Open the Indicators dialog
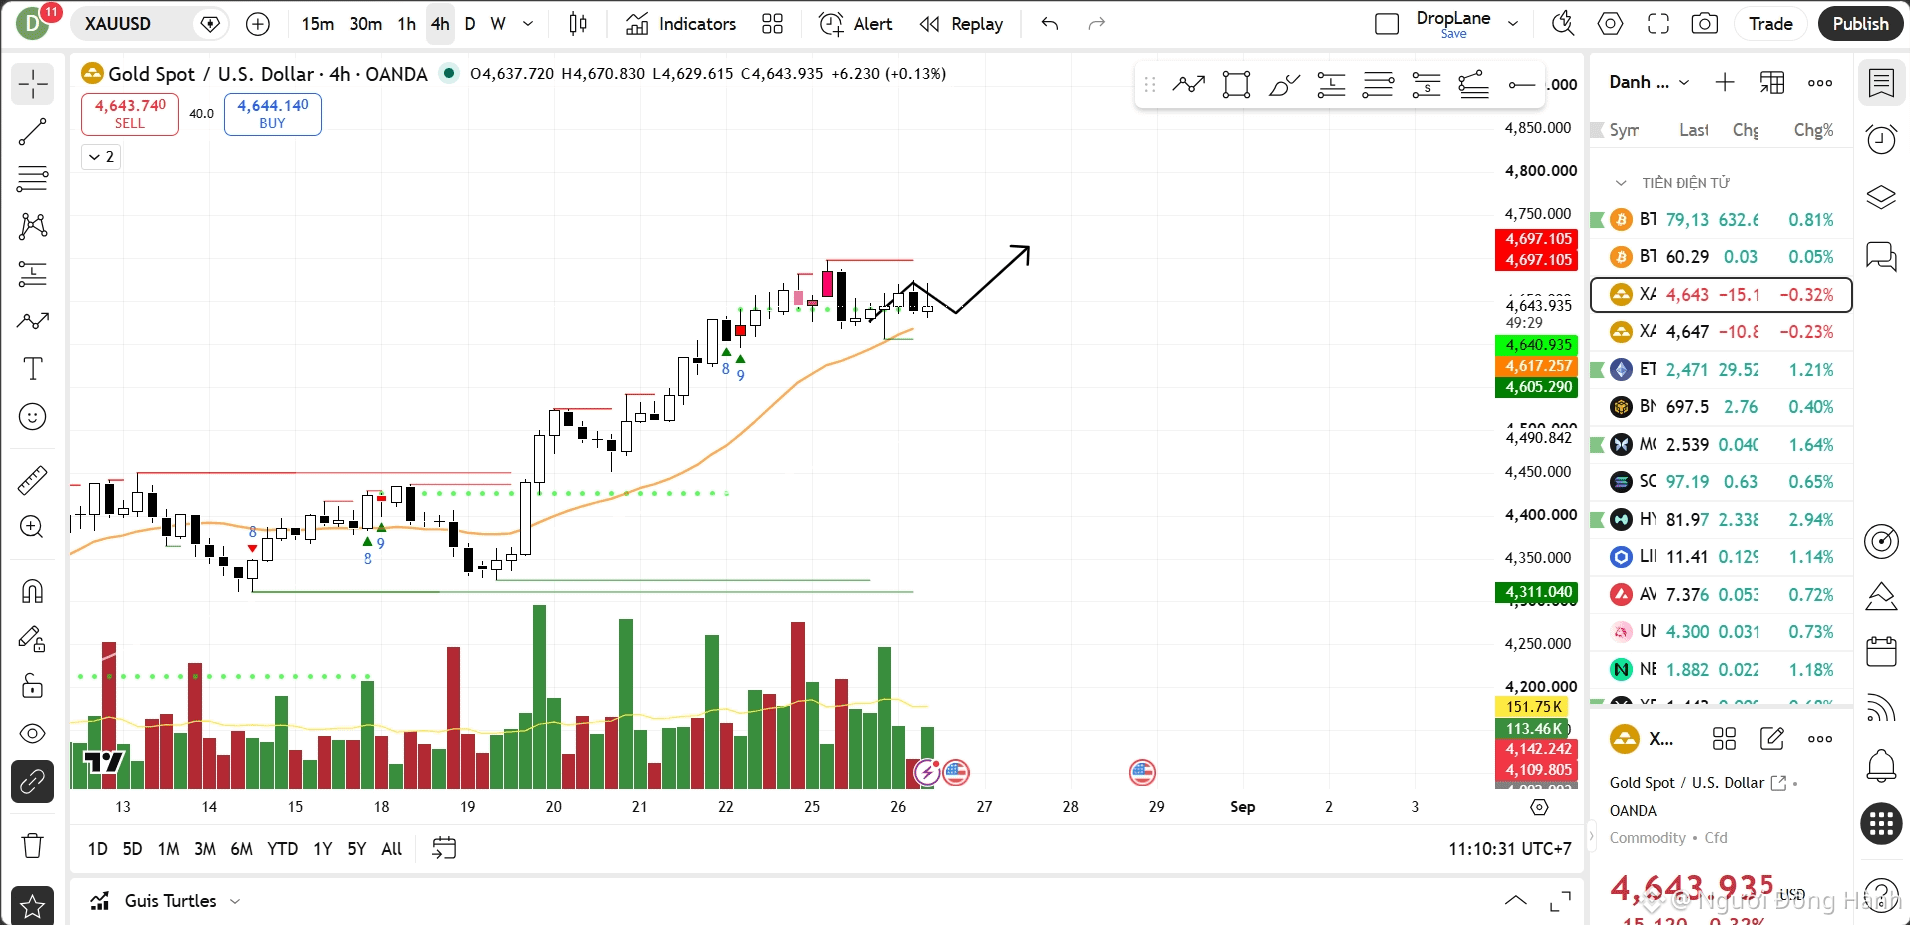 [681, 24]
